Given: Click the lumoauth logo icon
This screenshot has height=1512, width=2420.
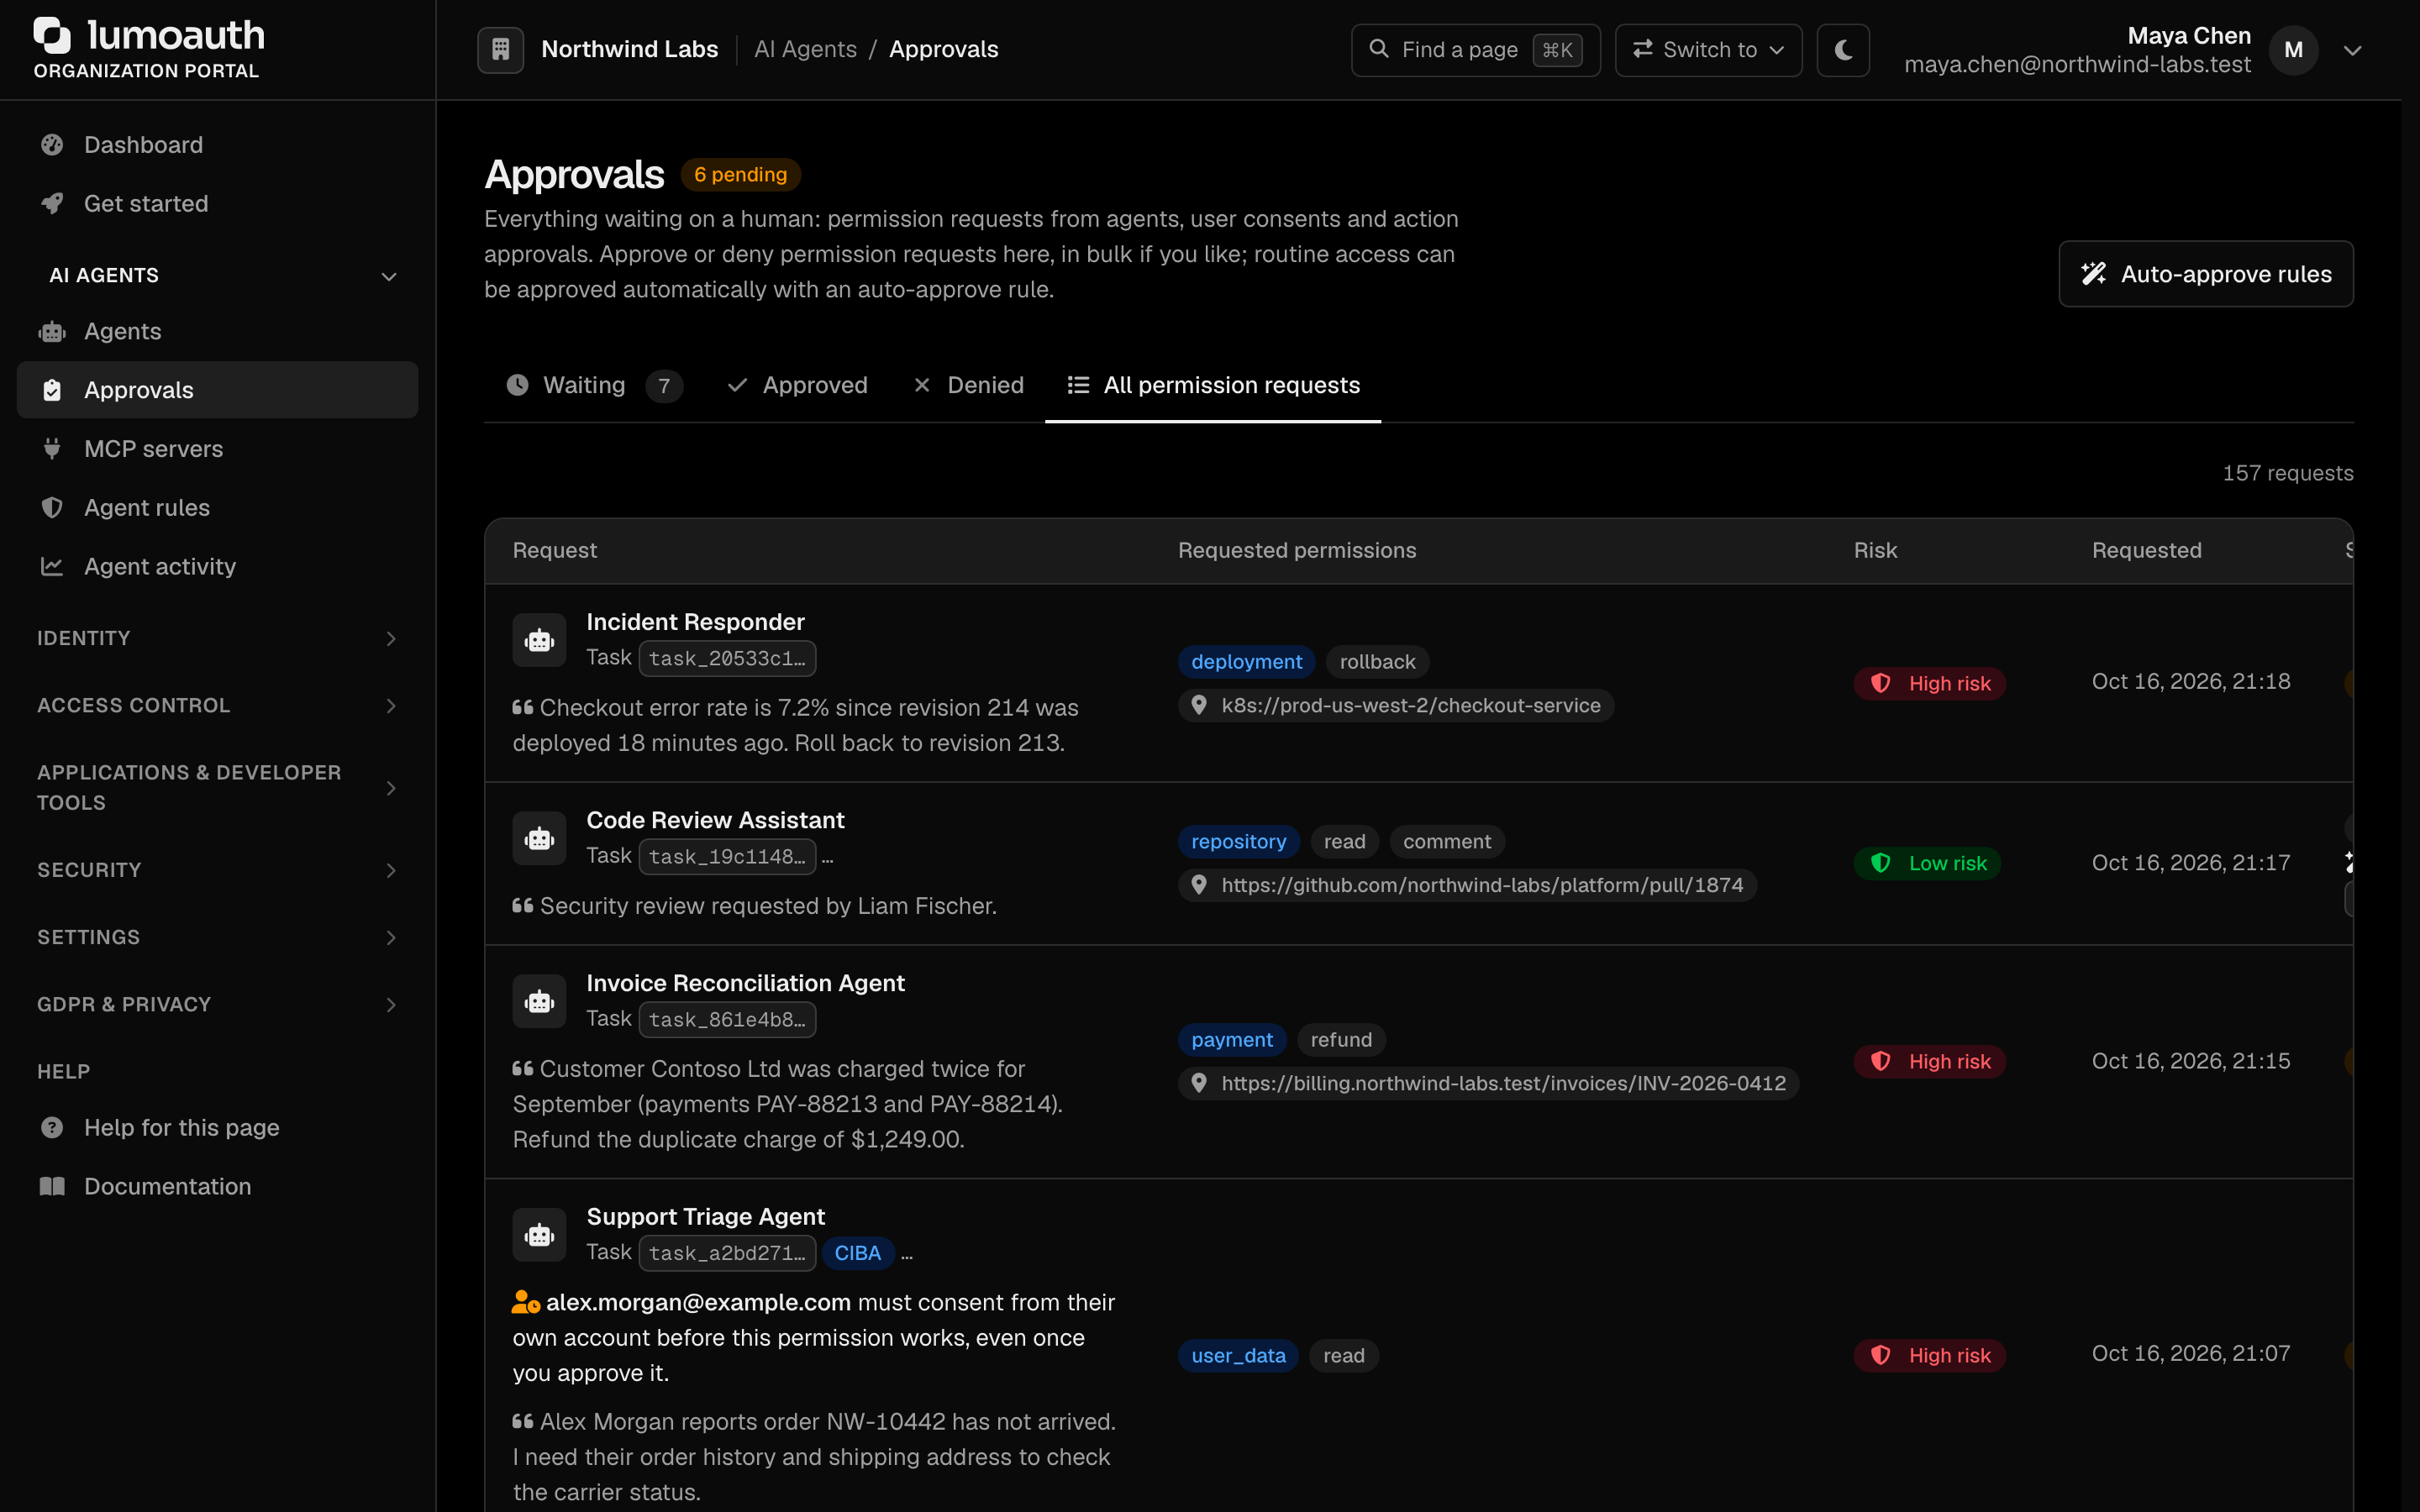Looking at the screenshot, I should pos(52,36).
